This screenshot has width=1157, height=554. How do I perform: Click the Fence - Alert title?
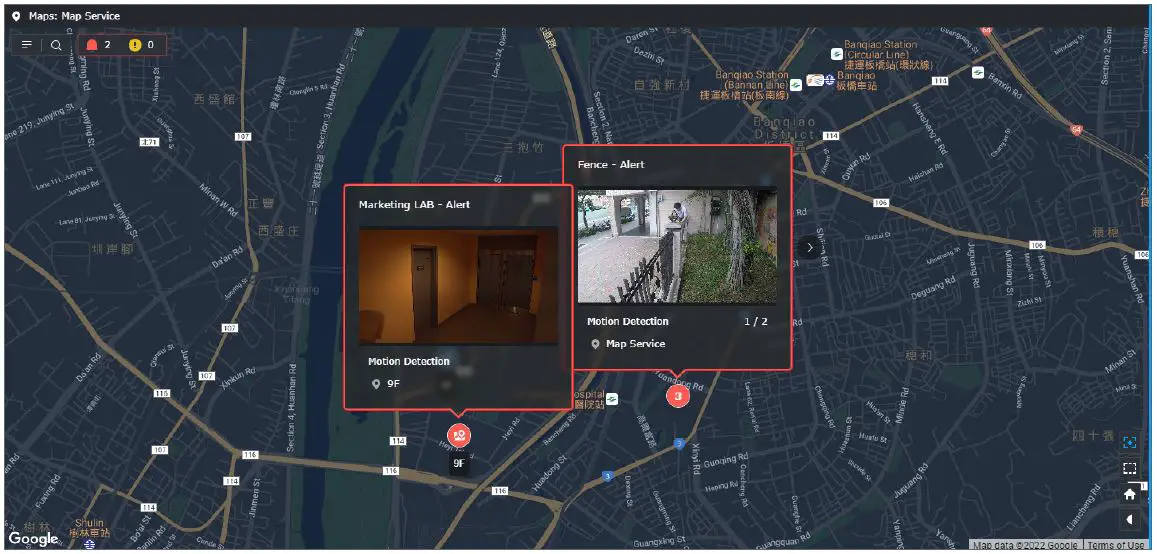click(611, 165)
